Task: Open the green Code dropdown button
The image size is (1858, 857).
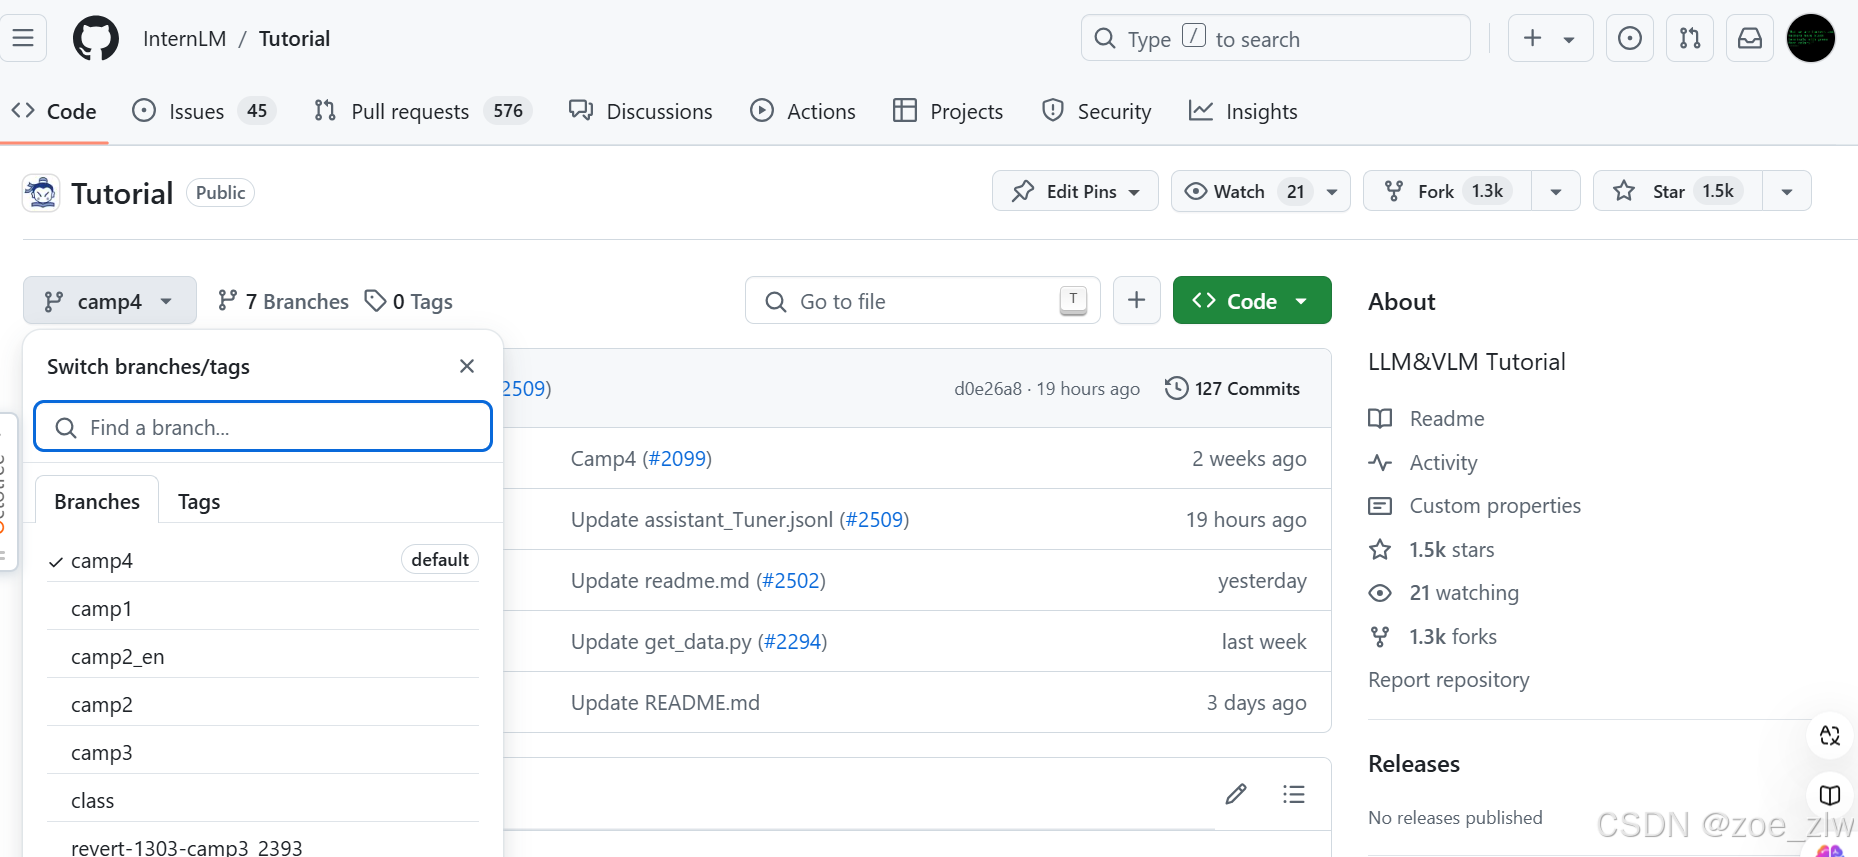Action: click(1252, 300)
